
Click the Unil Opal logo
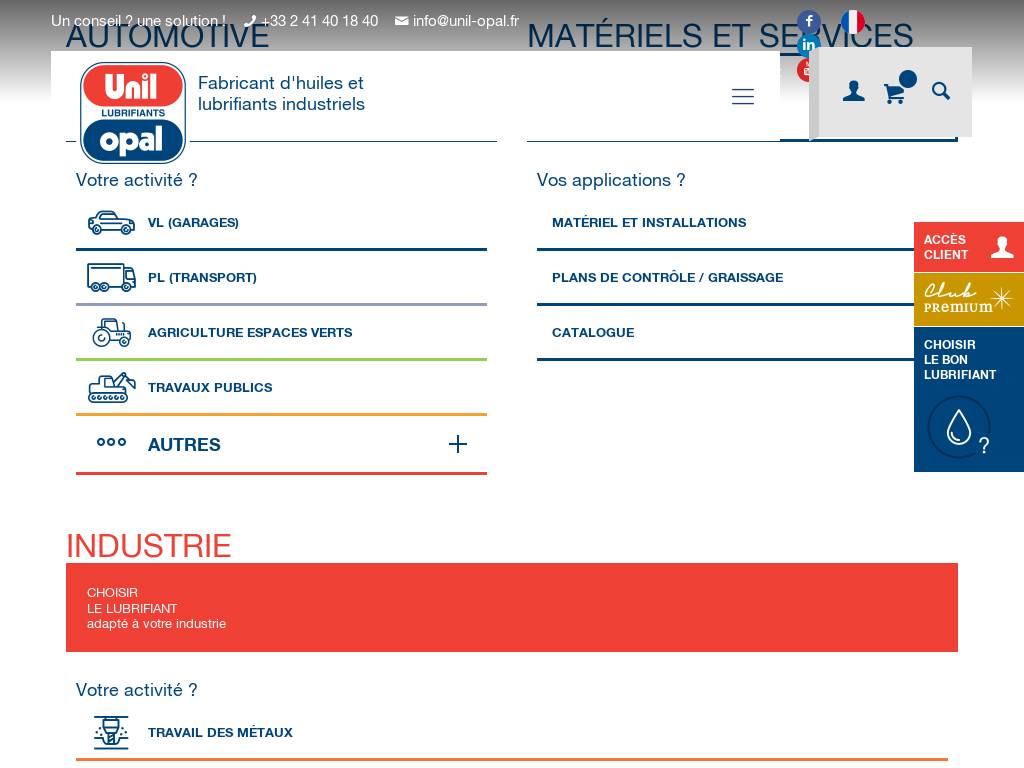133,112
